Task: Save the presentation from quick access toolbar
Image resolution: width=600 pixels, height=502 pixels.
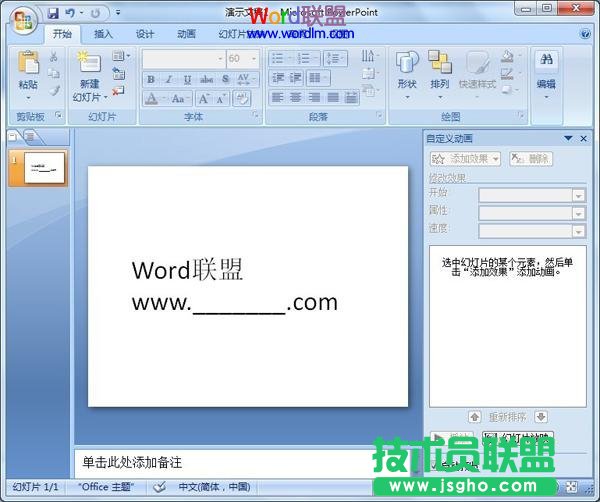Action: (53, 13)
